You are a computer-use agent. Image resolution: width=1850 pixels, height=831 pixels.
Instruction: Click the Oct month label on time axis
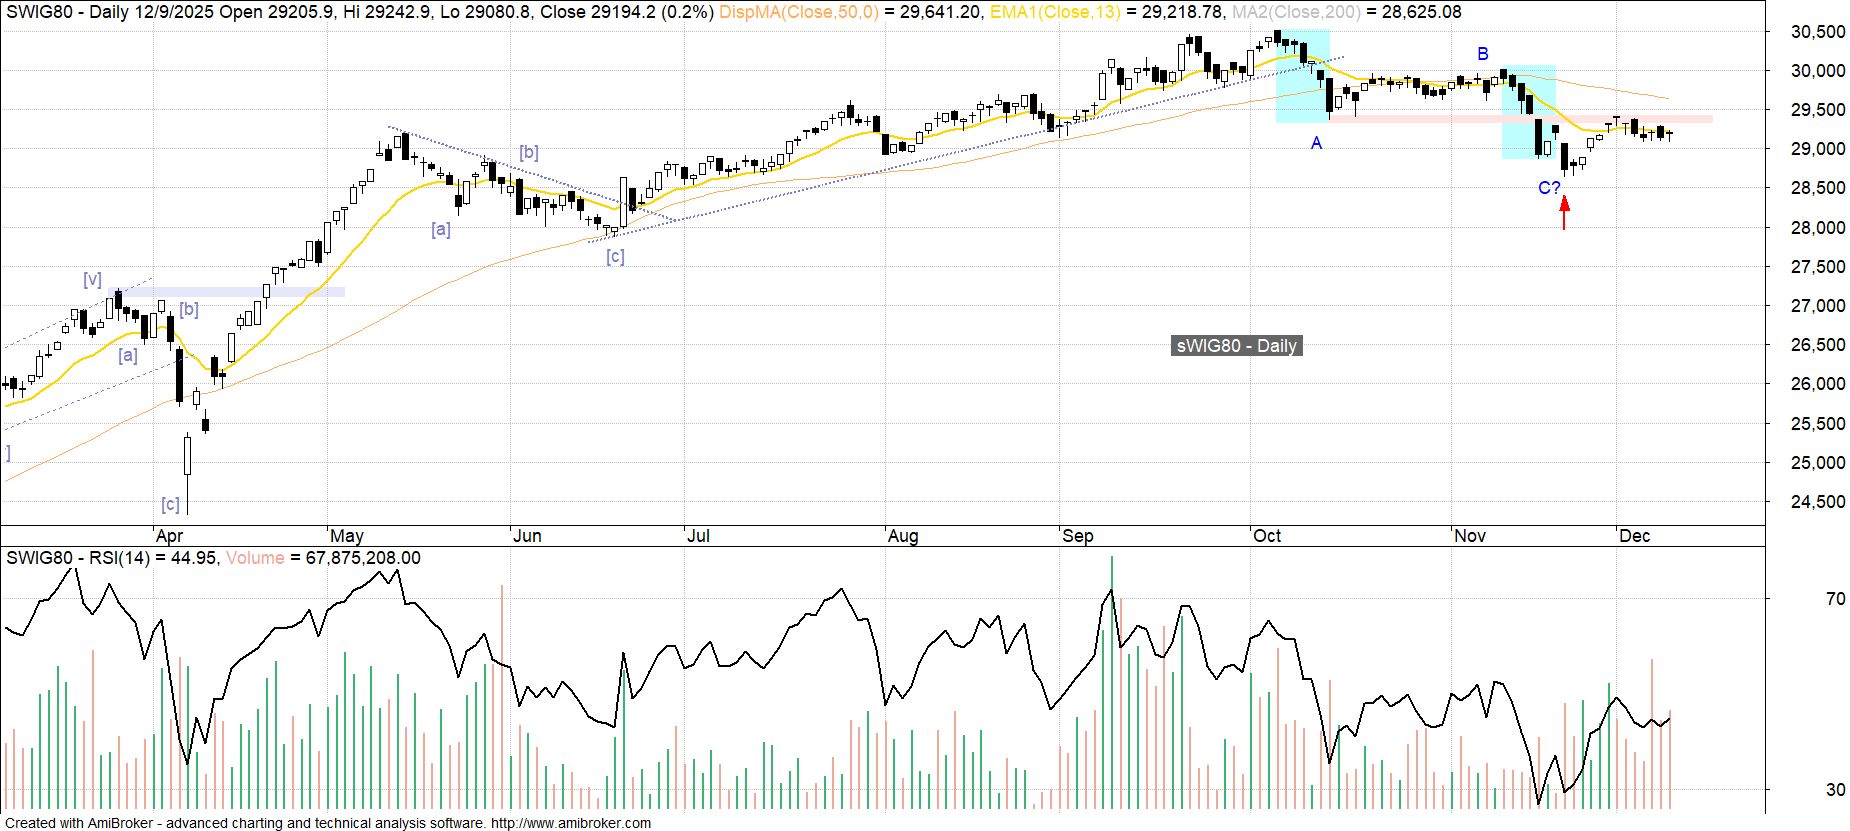pos(1267,536)
